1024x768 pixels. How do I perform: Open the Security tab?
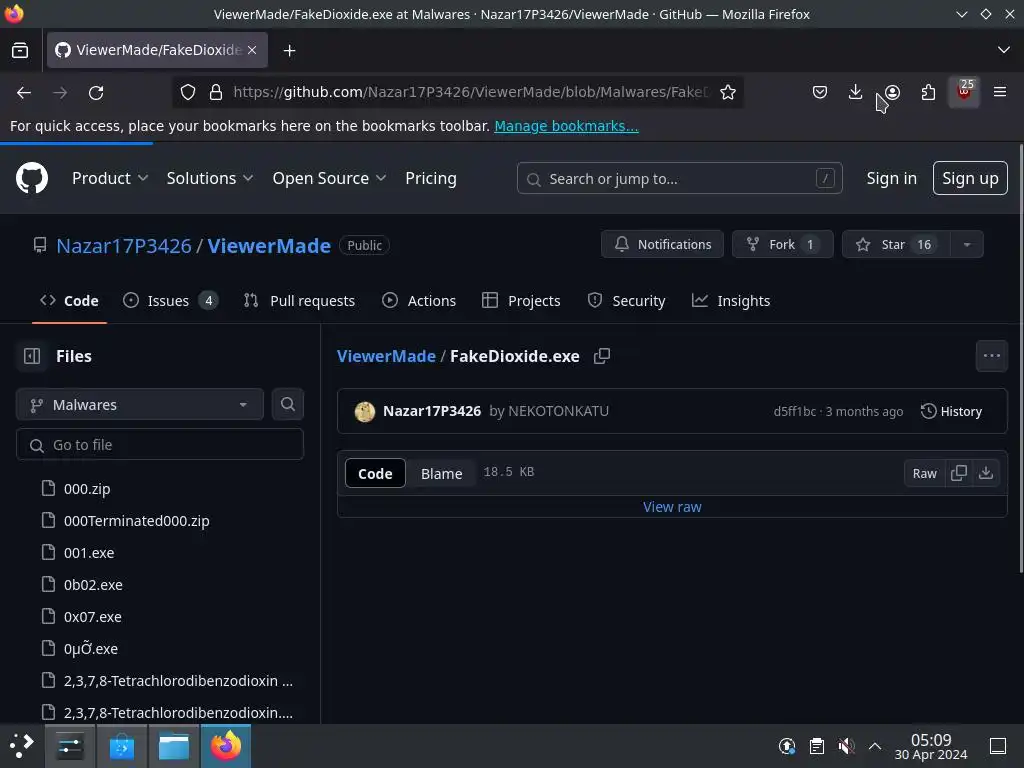coord(626,300)
